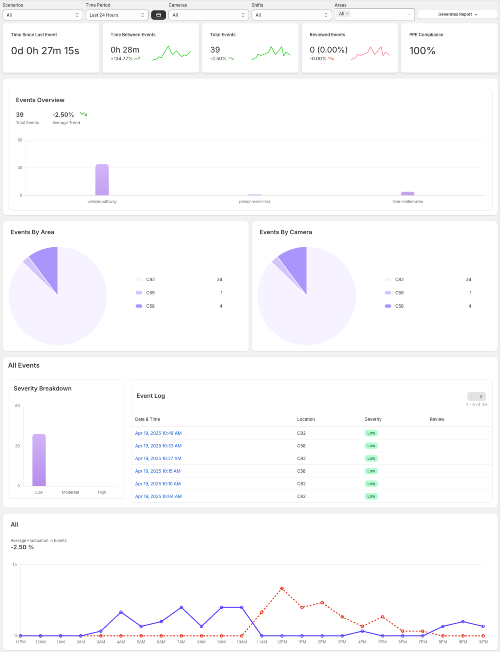Open the Apr 19 10:15 AM event

coord(158,471)
